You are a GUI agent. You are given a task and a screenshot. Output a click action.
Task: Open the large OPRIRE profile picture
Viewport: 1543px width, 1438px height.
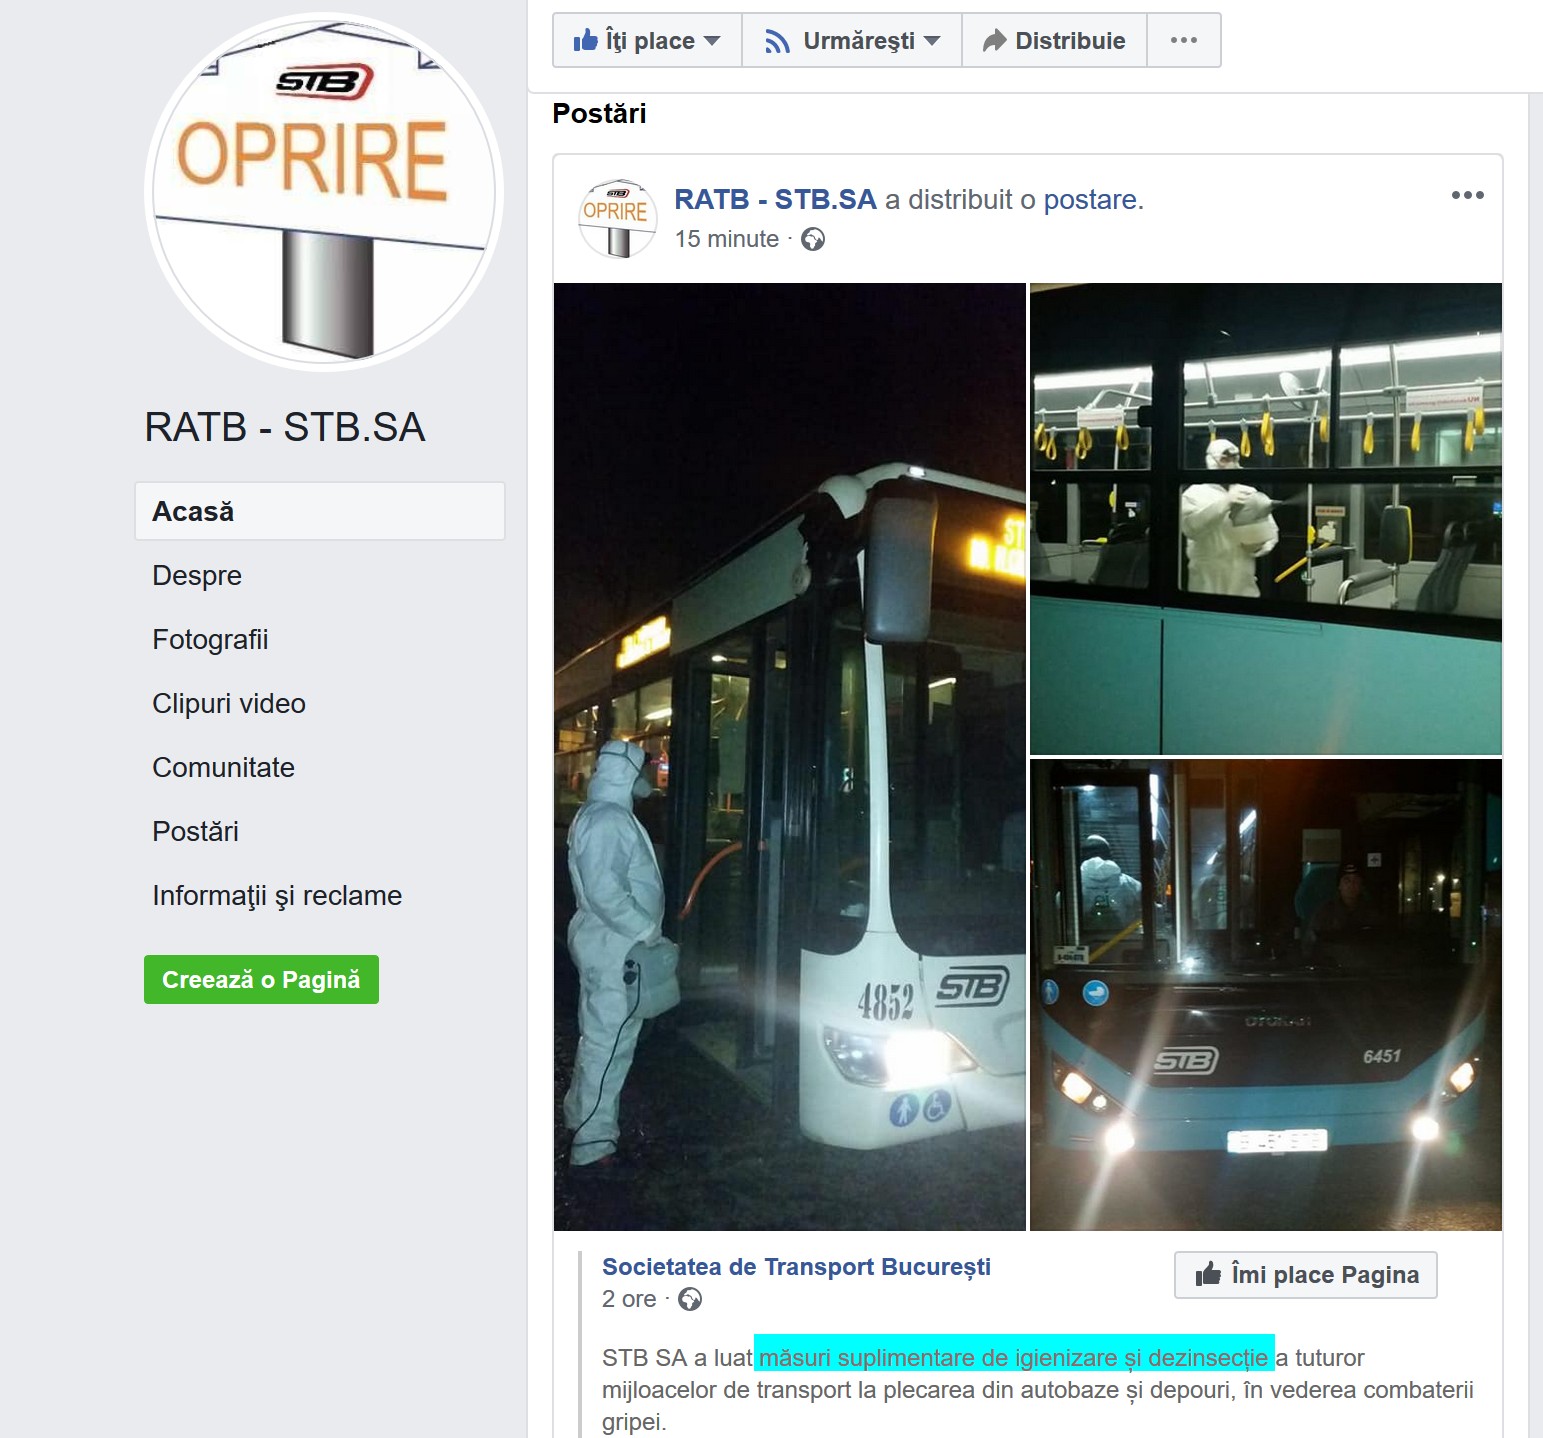pos(323,191)
